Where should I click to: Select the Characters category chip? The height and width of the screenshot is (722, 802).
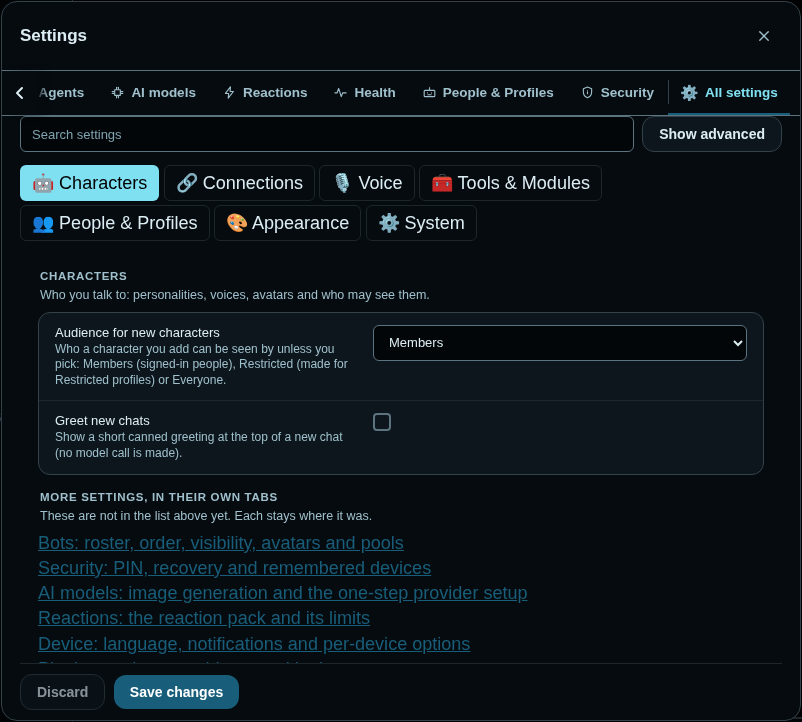coord(90,183)
